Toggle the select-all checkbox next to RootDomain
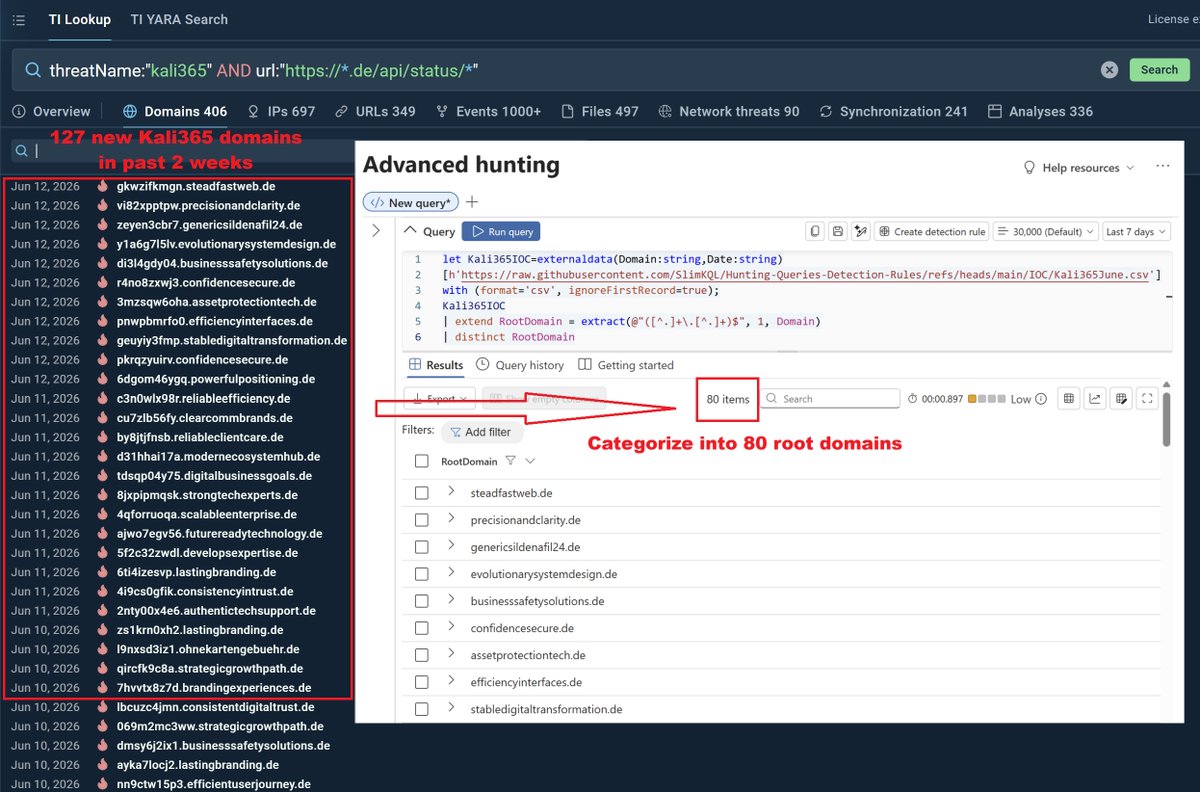 [x=421, y=461]
